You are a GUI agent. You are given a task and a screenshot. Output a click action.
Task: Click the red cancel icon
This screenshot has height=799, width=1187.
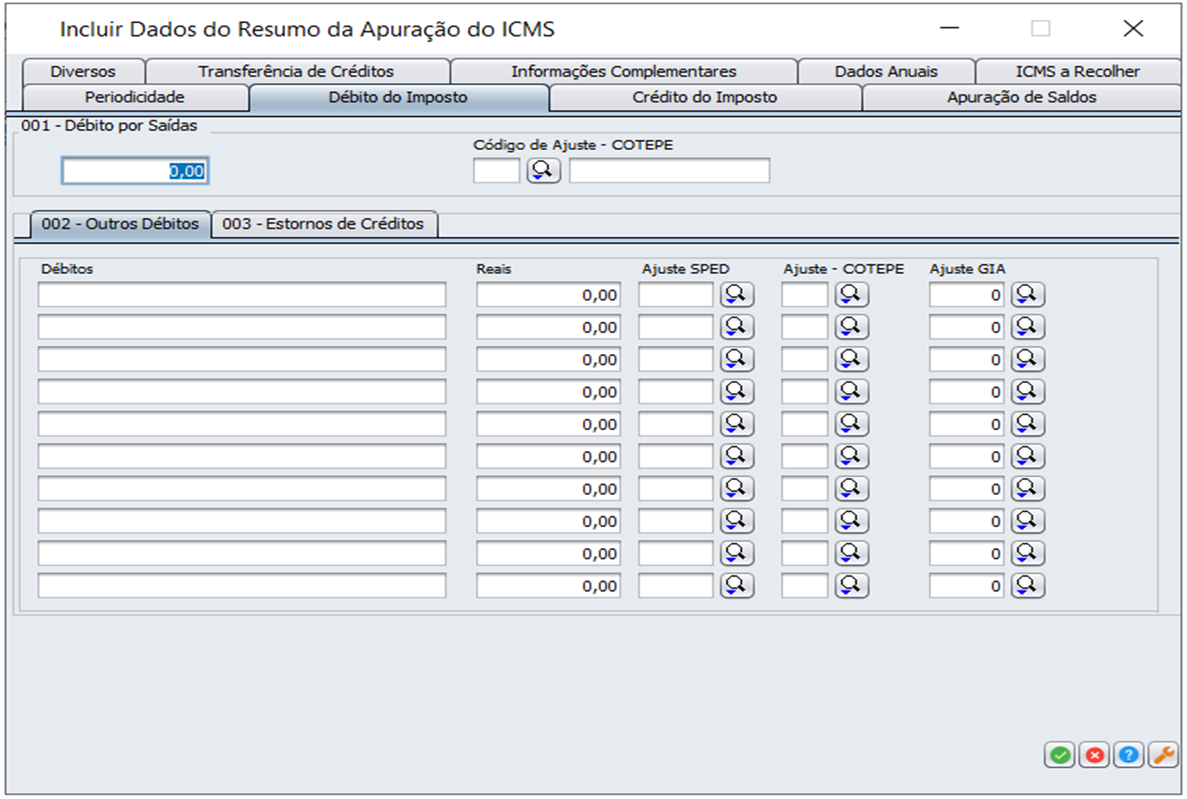pos(1093,756)
